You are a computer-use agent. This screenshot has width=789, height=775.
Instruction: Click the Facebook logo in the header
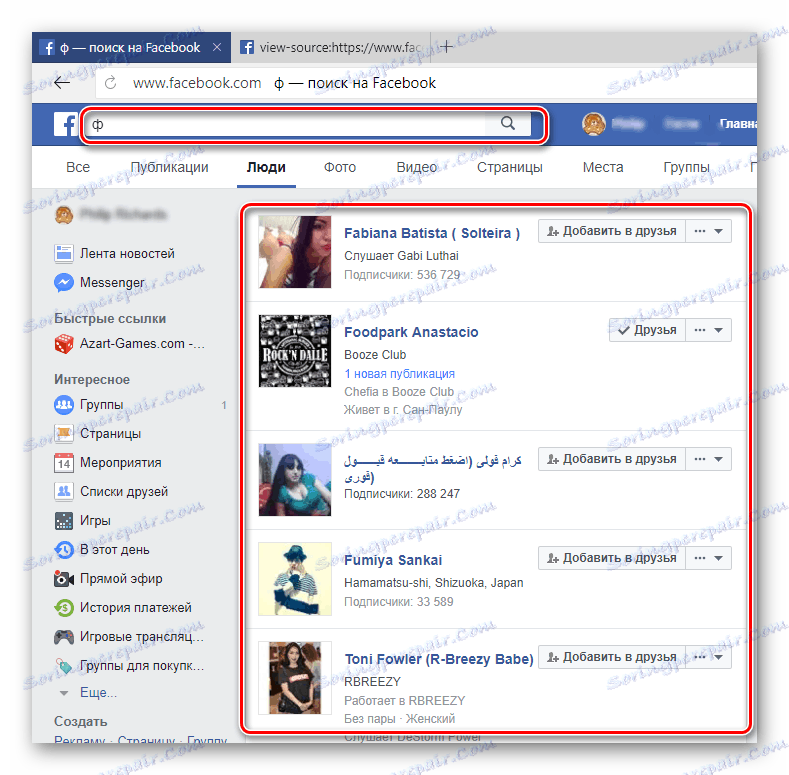[x=65, y=124]
